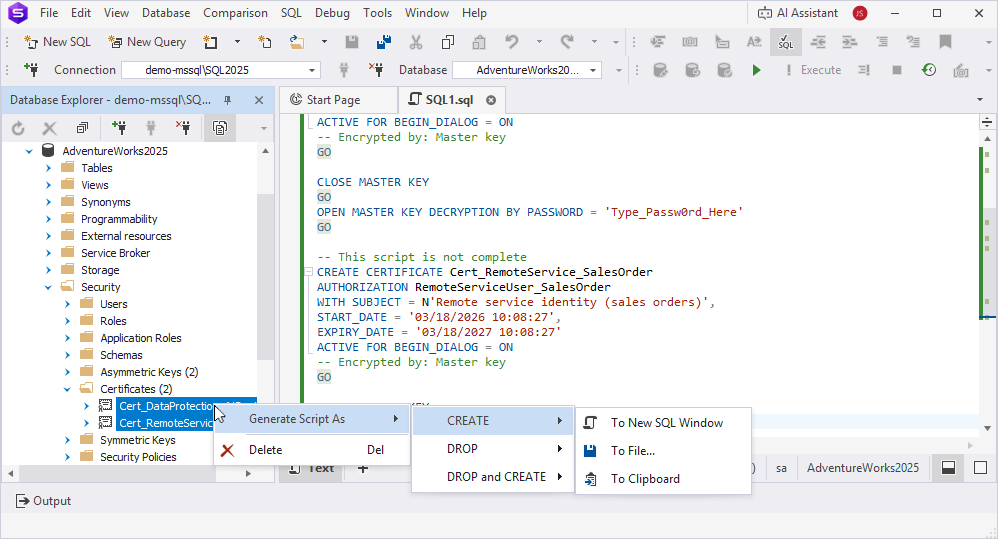The height and width of the screenshot is (539, 998).
Task: Click the Copy icon in toolbar
Action: (447, 42)
